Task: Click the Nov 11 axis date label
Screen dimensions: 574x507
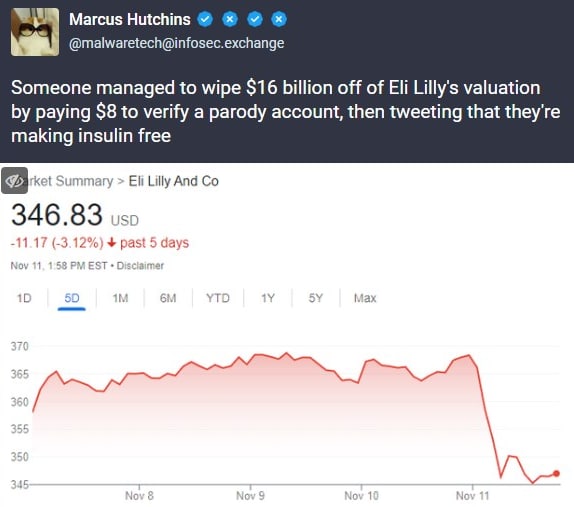Action: (472, 496)
